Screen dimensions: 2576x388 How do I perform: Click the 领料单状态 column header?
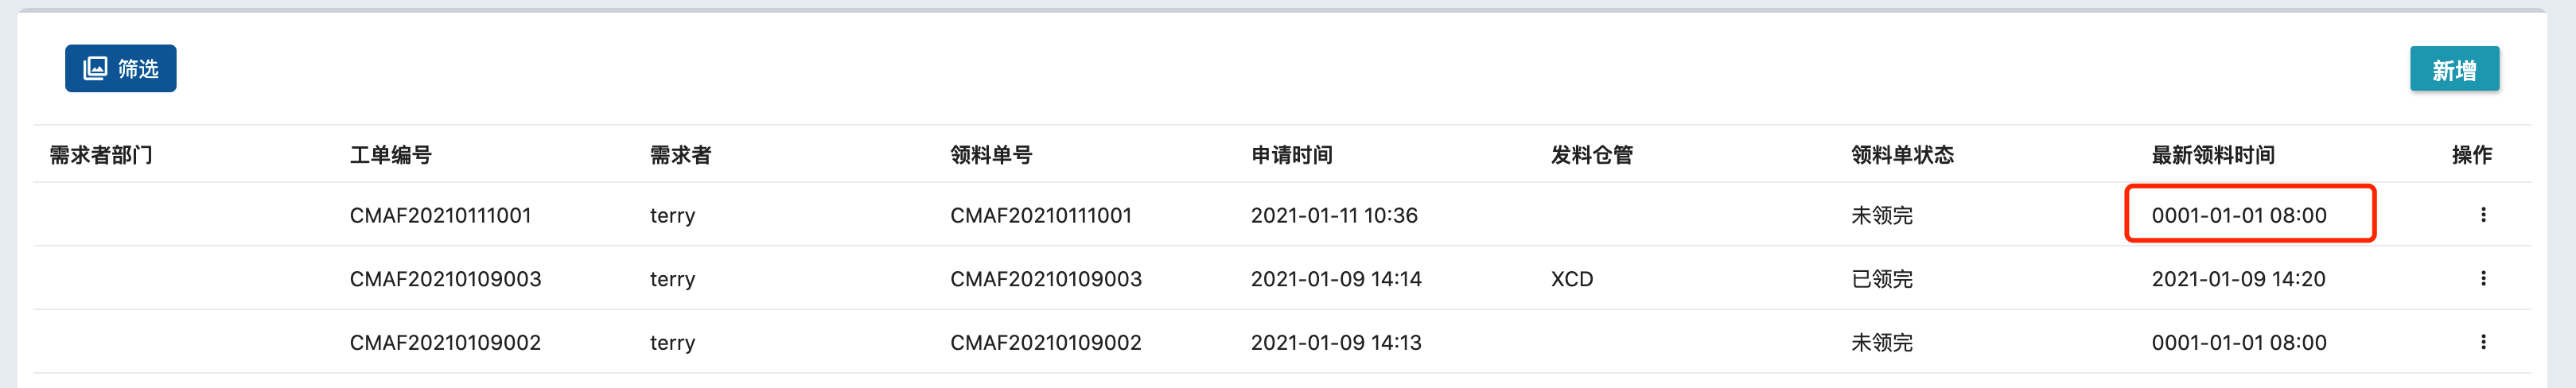click(x=1902, y=155)
